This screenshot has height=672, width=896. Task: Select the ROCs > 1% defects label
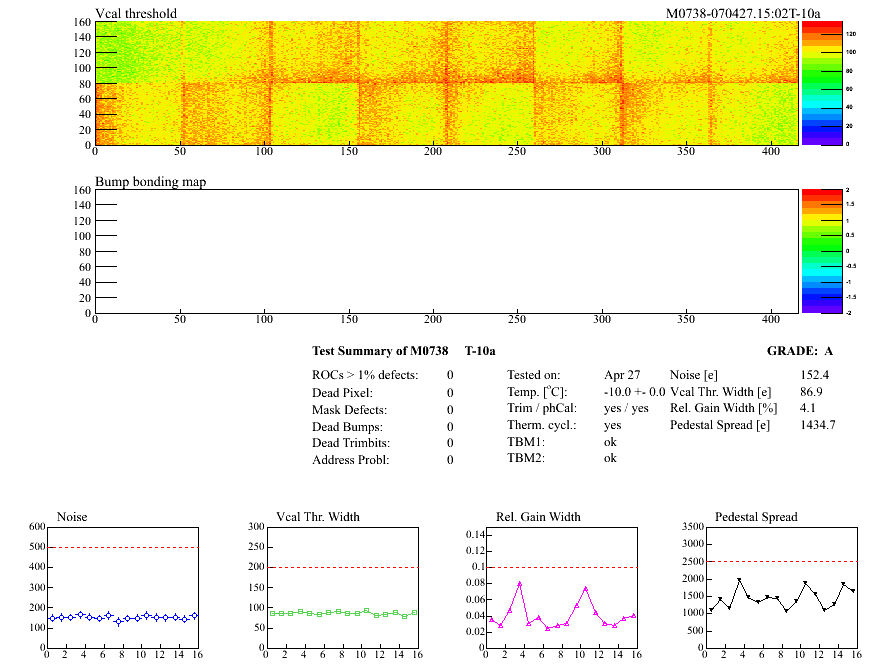click(365, 375)
